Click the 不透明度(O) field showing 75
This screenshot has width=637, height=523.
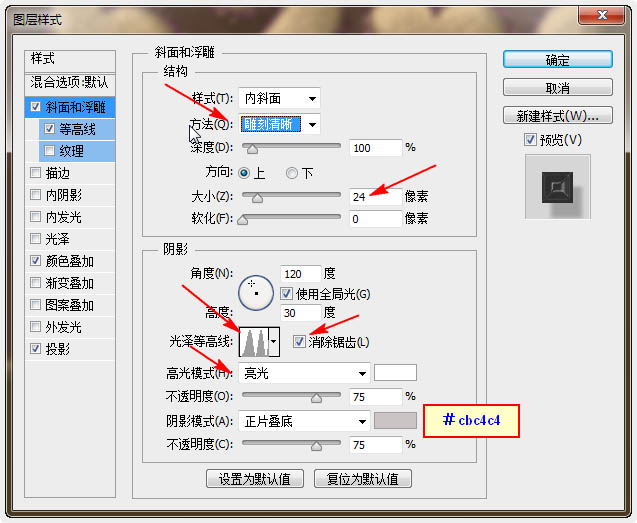point(375,397)
